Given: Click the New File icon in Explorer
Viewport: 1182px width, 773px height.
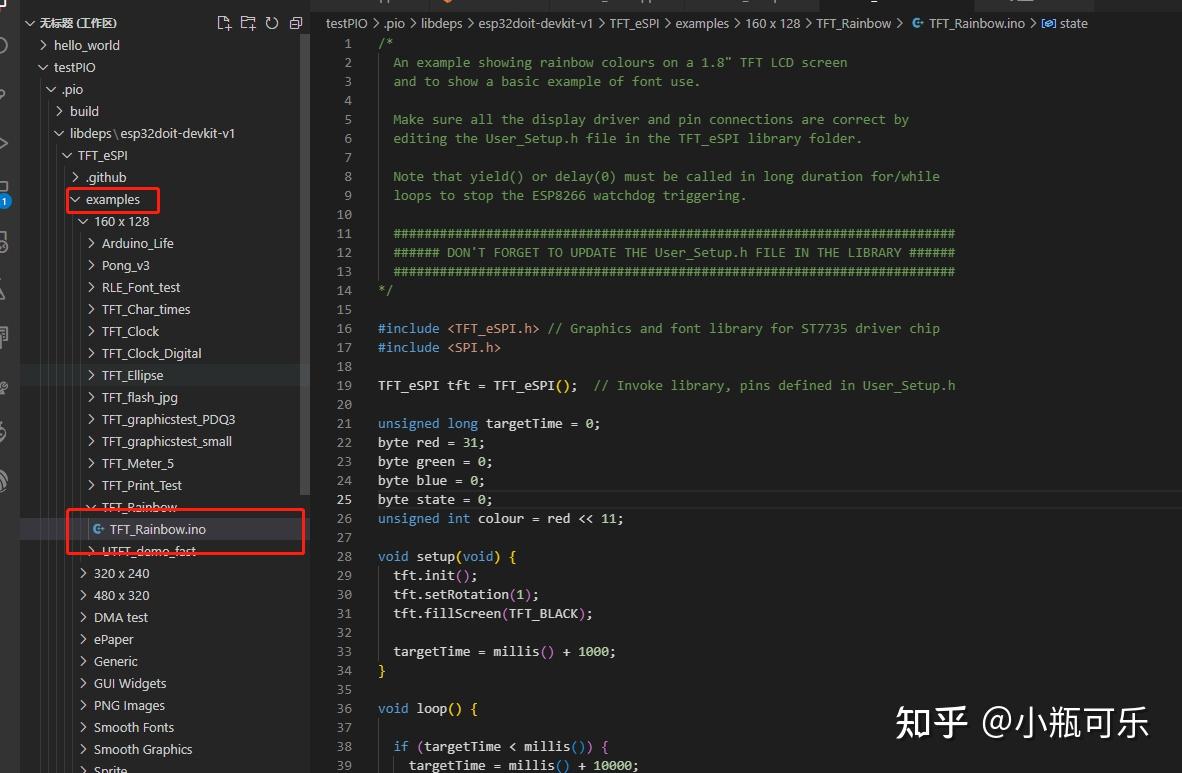Looking at the screenshot, I should (224, 22).
